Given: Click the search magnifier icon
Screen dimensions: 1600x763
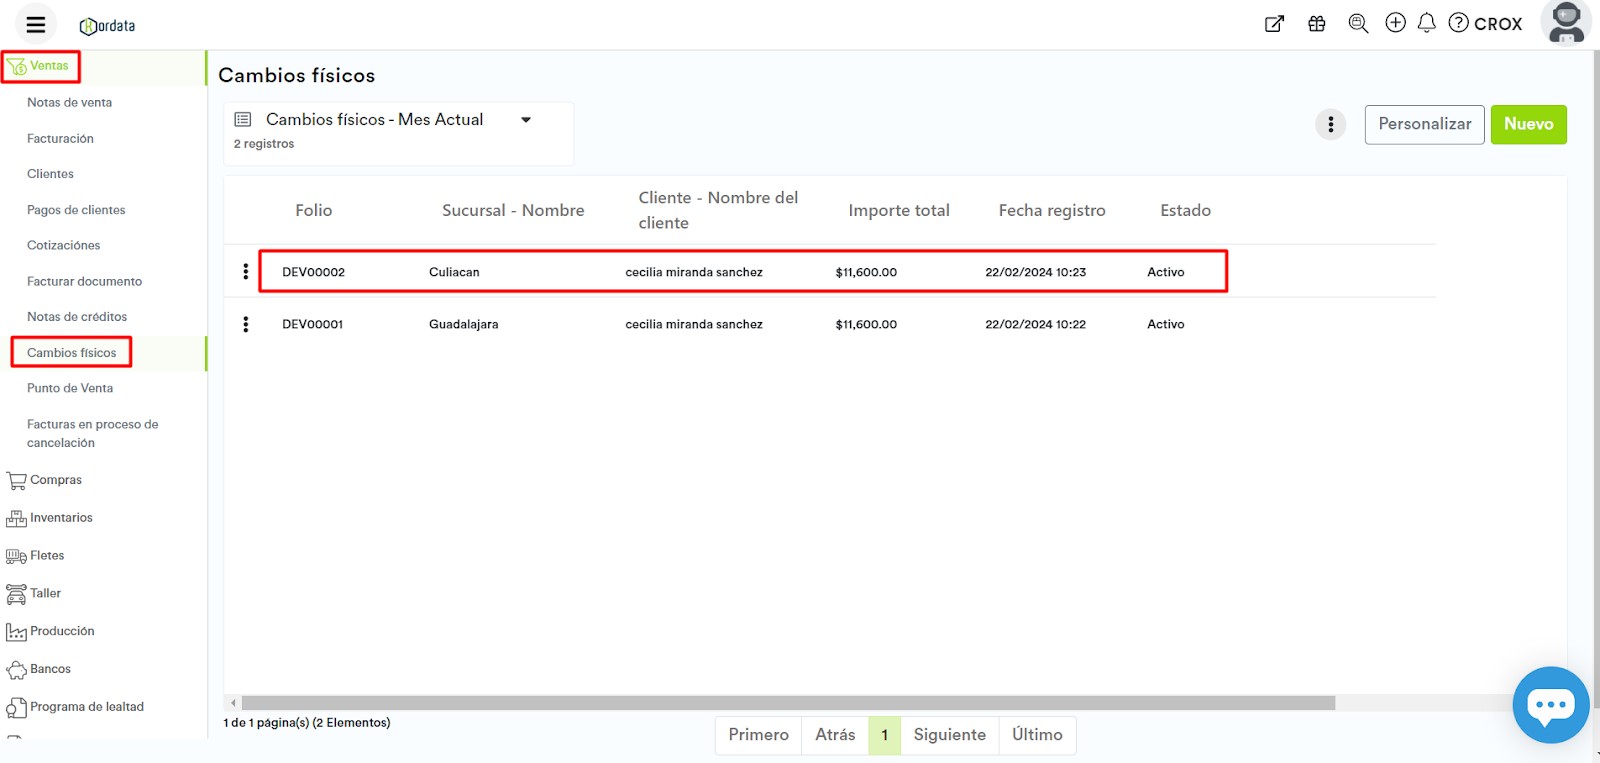Looking at the screenshot, I should (x=1358, y=24).
